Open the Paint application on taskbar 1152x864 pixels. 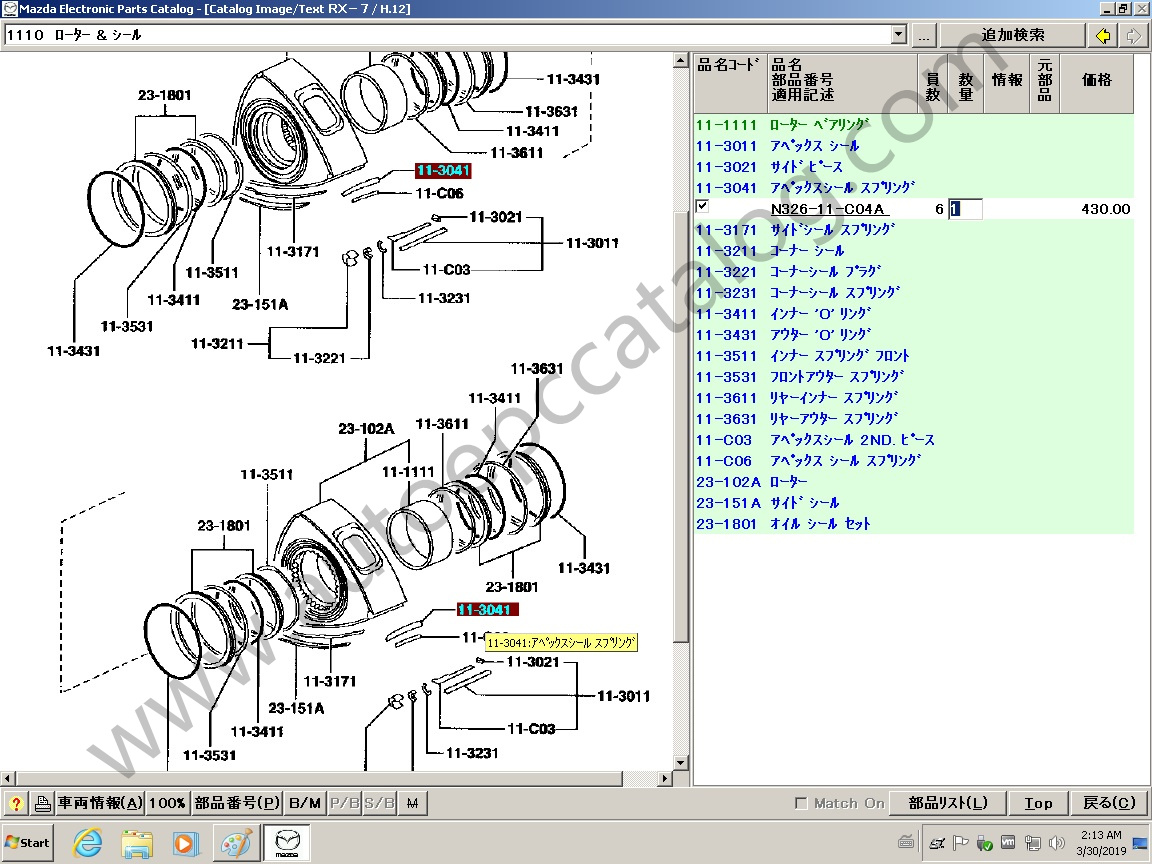pos(236,843)
